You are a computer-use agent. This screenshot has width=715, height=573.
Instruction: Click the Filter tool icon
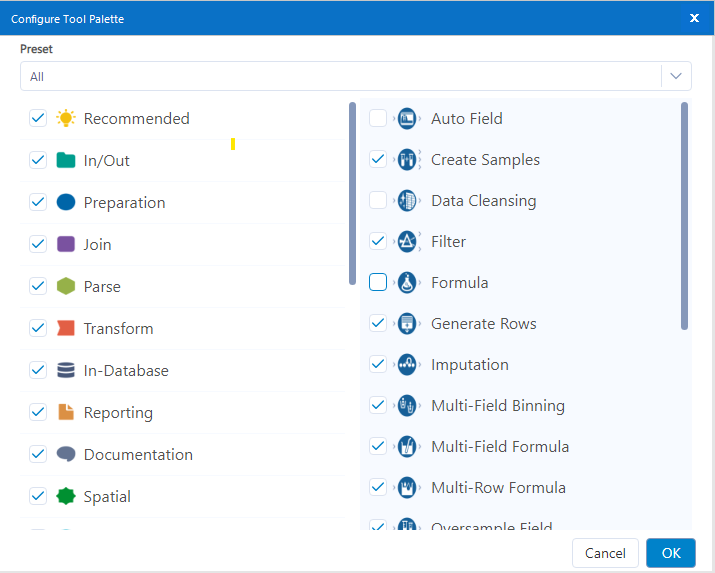pyautogui.click(x=407, y=241)
